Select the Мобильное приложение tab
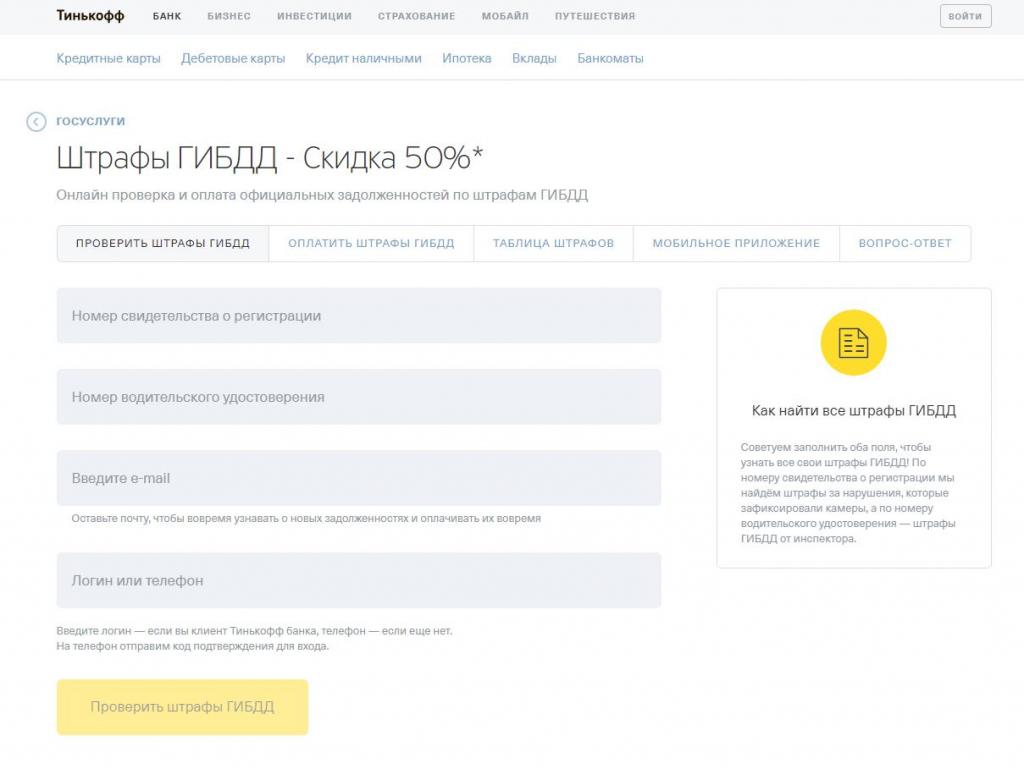Viewport: 1024px width, 769px height. click(x=736, y=243)
